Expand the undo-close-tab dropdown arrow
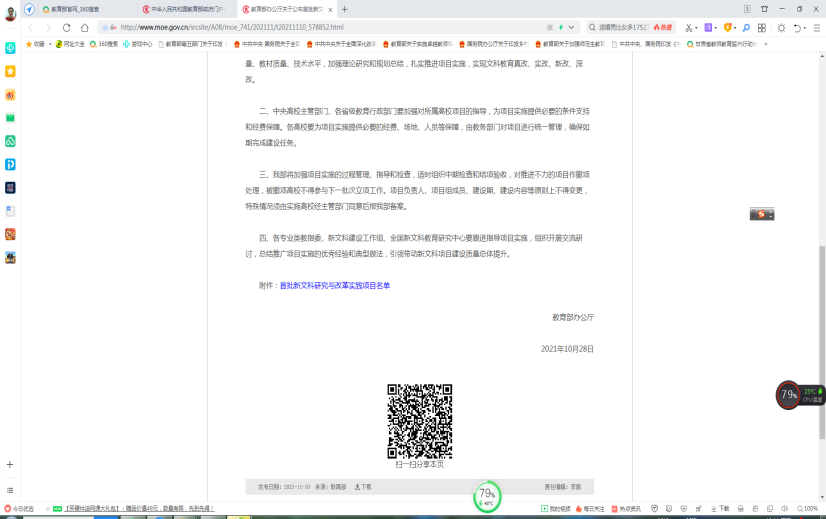 point(805,28)
